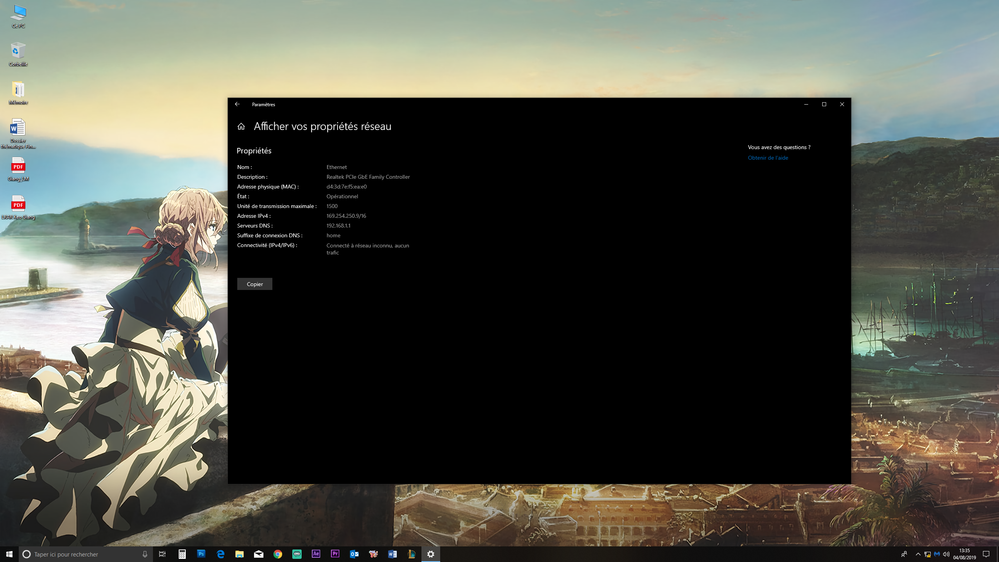The image size is (999, 562).
Task: Click the home icon beside the page title
Action: [x=241, y=127]
